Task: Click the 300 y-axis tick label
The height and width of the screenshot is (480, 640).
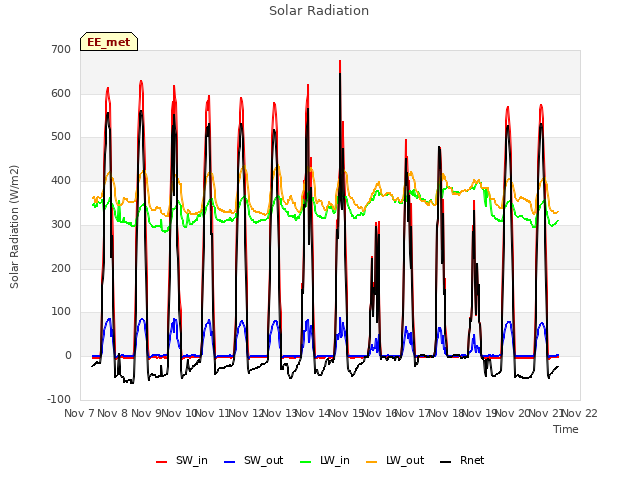Action: [x=61, y=224]
